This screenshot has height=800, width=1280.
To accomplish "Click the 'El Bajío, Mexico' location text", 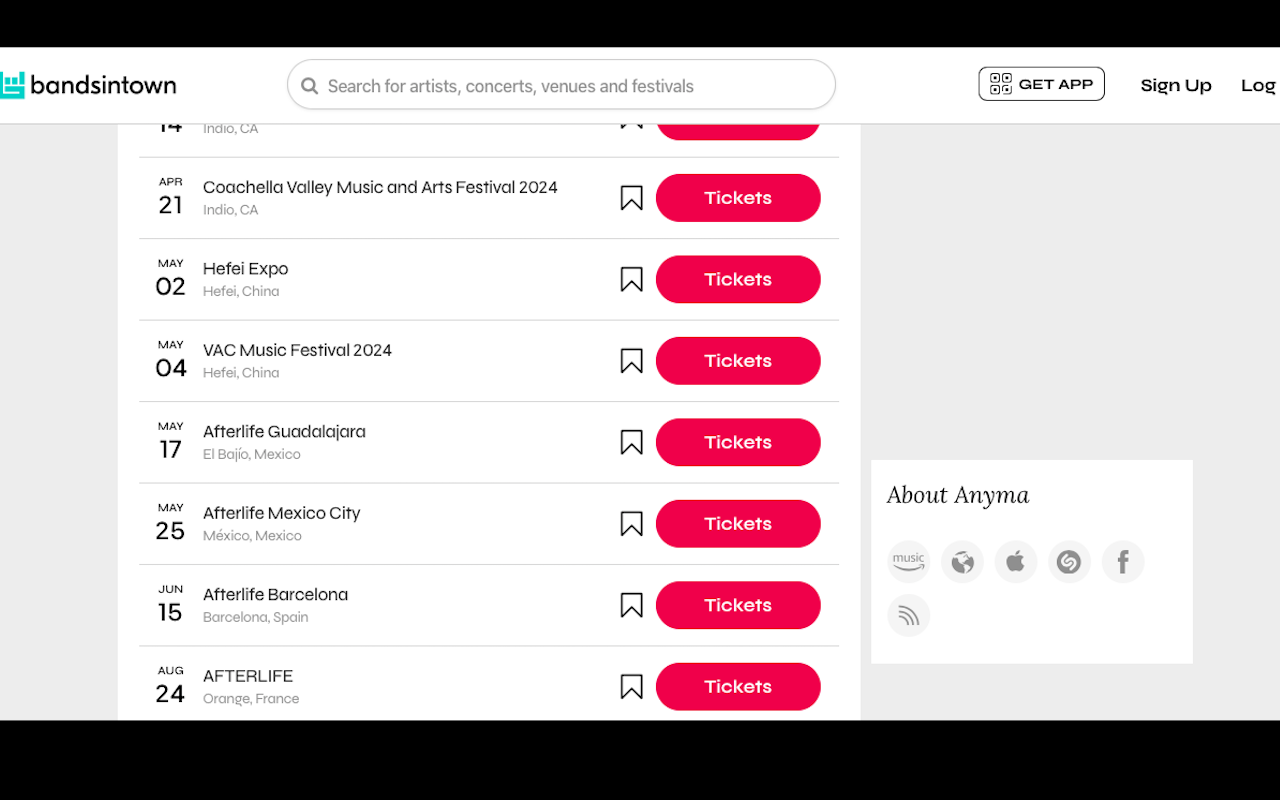I will (252, 454).
